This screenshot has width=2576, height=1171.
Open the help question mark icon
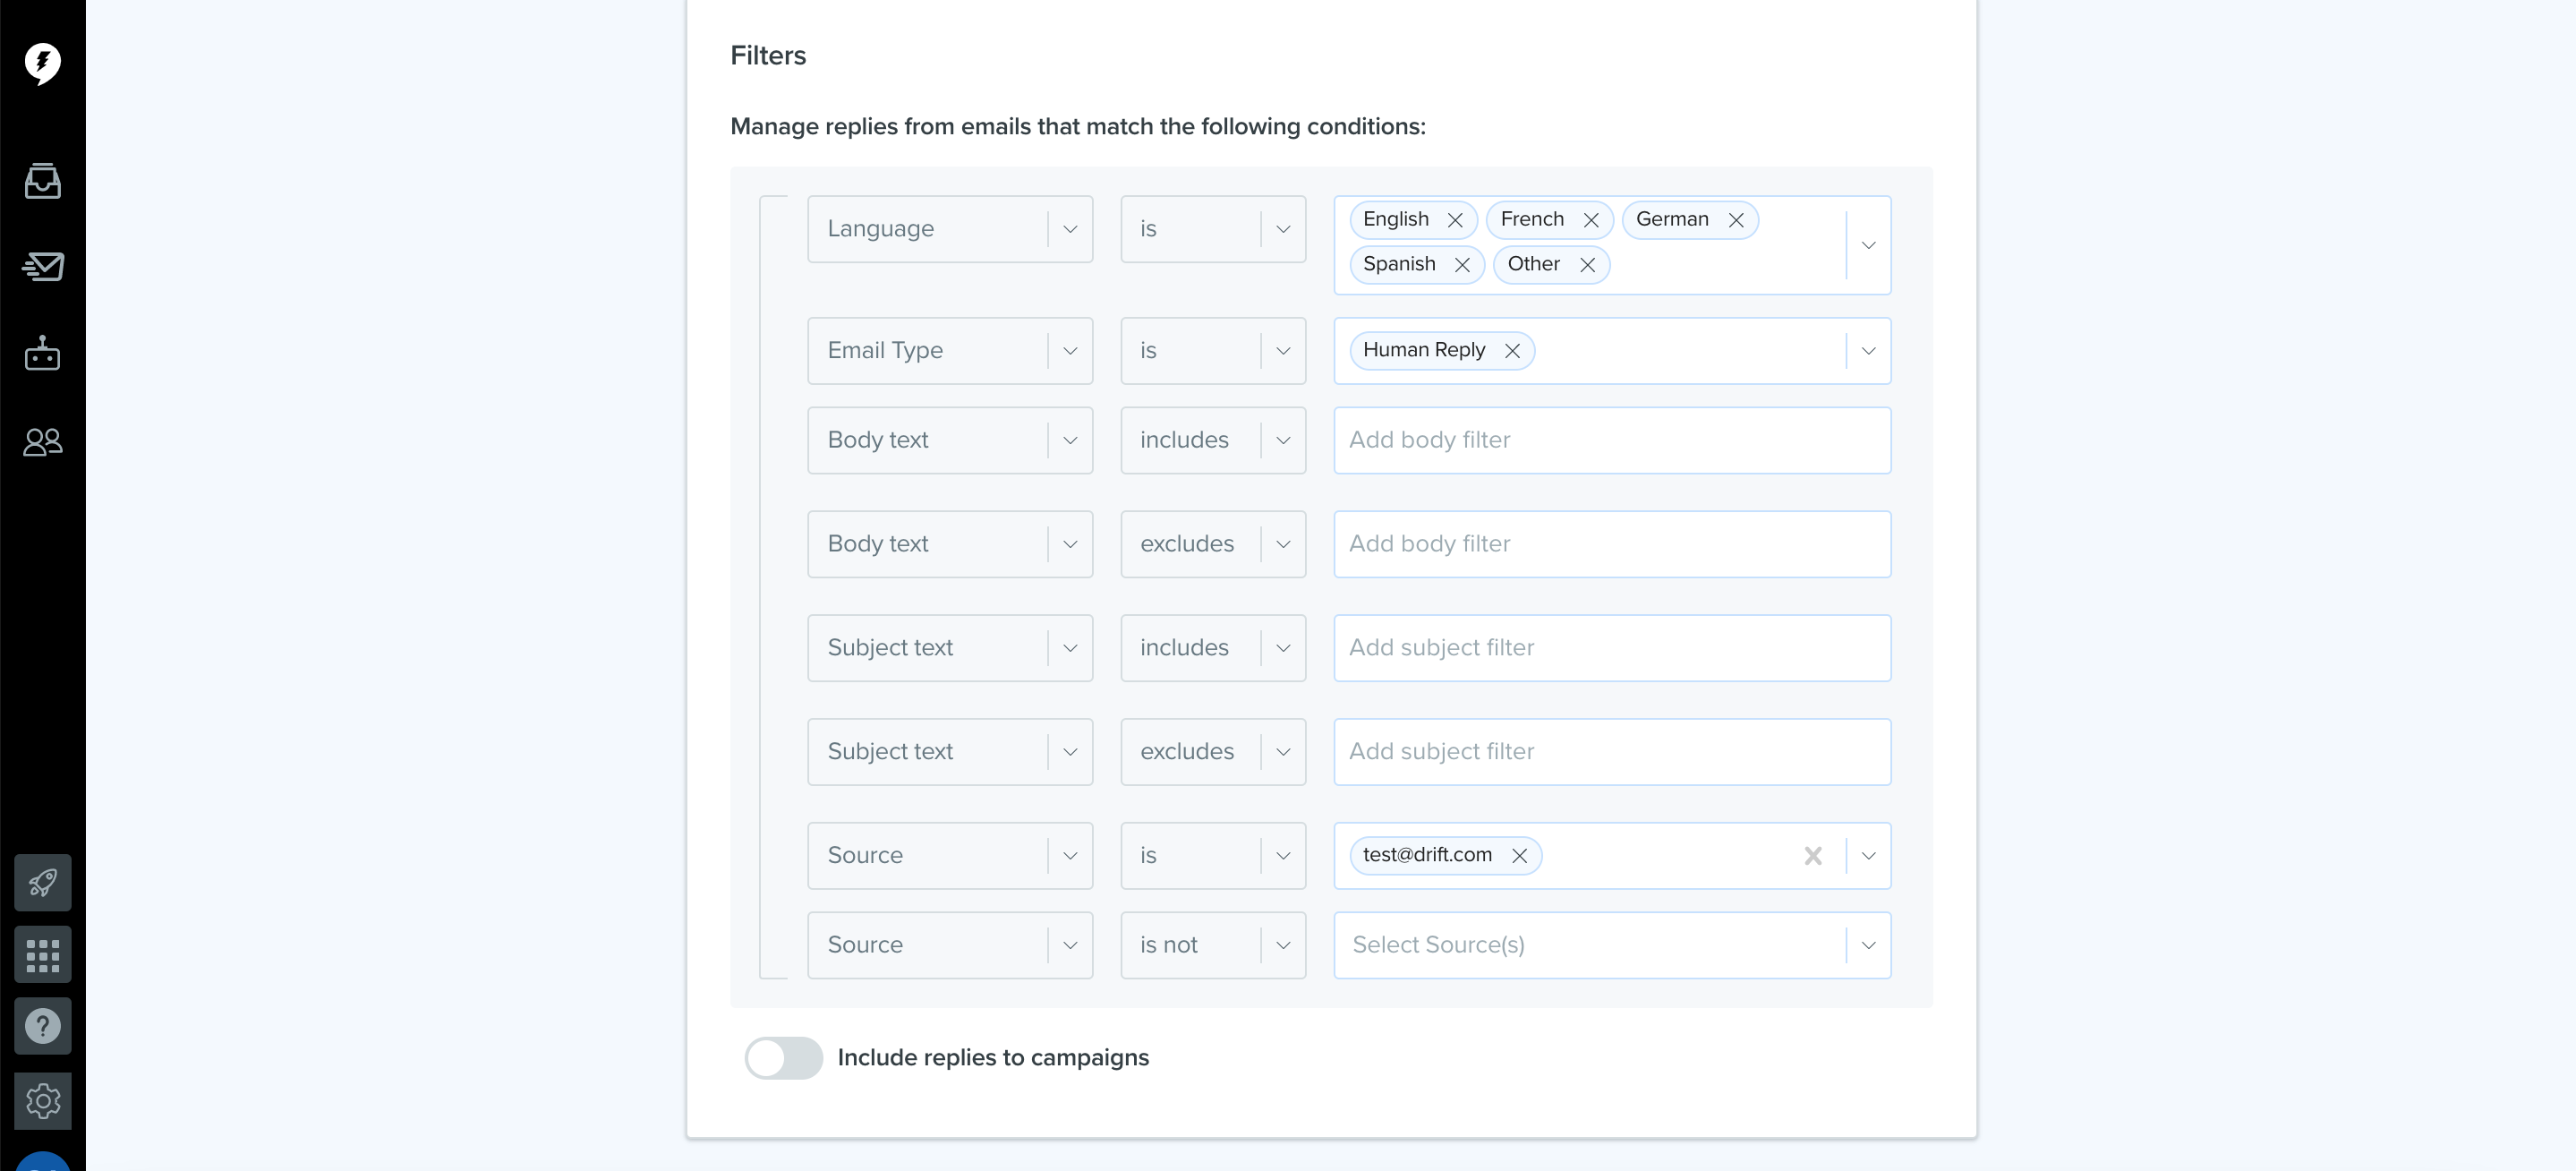click(x=42, y=1026)
